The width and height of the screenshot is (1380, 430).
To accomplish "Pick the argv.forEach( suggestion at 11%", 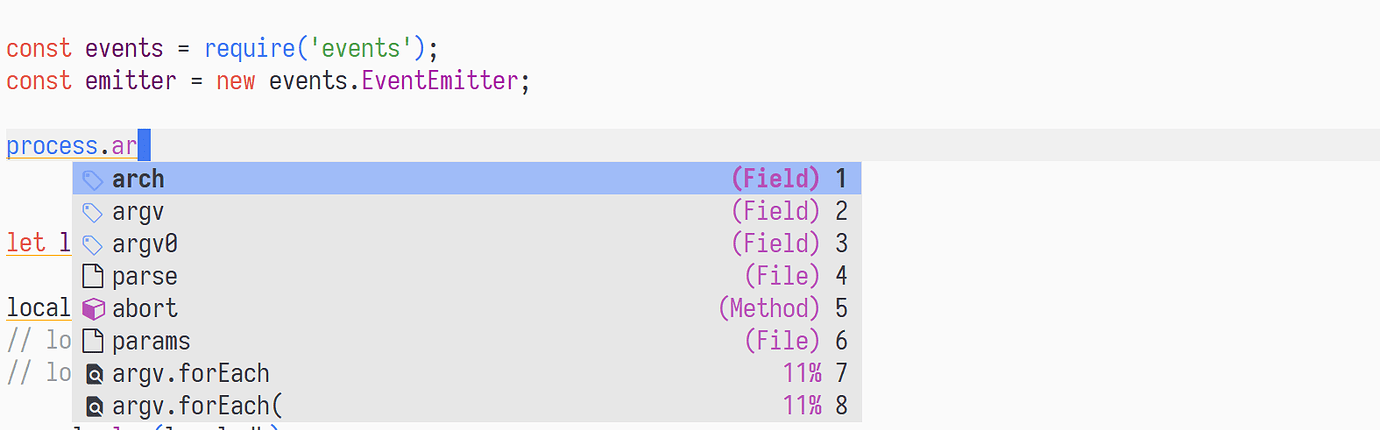I will pos(467,405).
